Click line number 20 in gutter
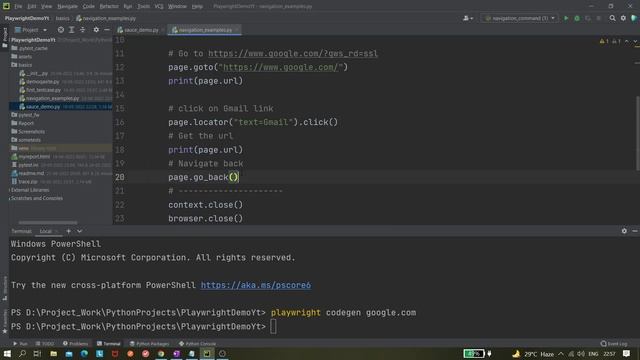Image resolution: width=640 pixels, height=360 pixels. pos(120,177)
